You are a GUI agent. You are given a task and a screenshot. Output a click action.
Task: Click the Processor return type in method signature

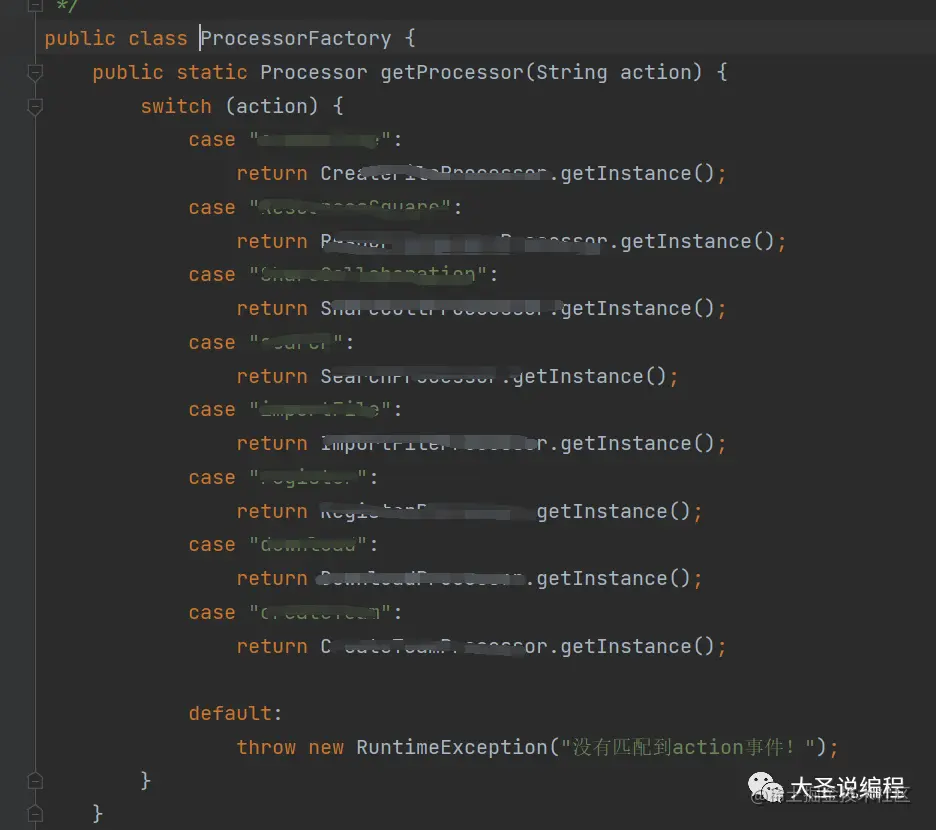313,72
